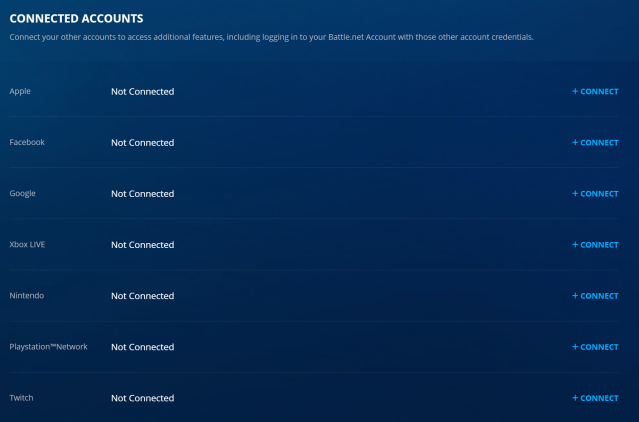Viewport: 639px width, 422px height.
Task: Select the Playstation™Network service label
Action: 48,347
